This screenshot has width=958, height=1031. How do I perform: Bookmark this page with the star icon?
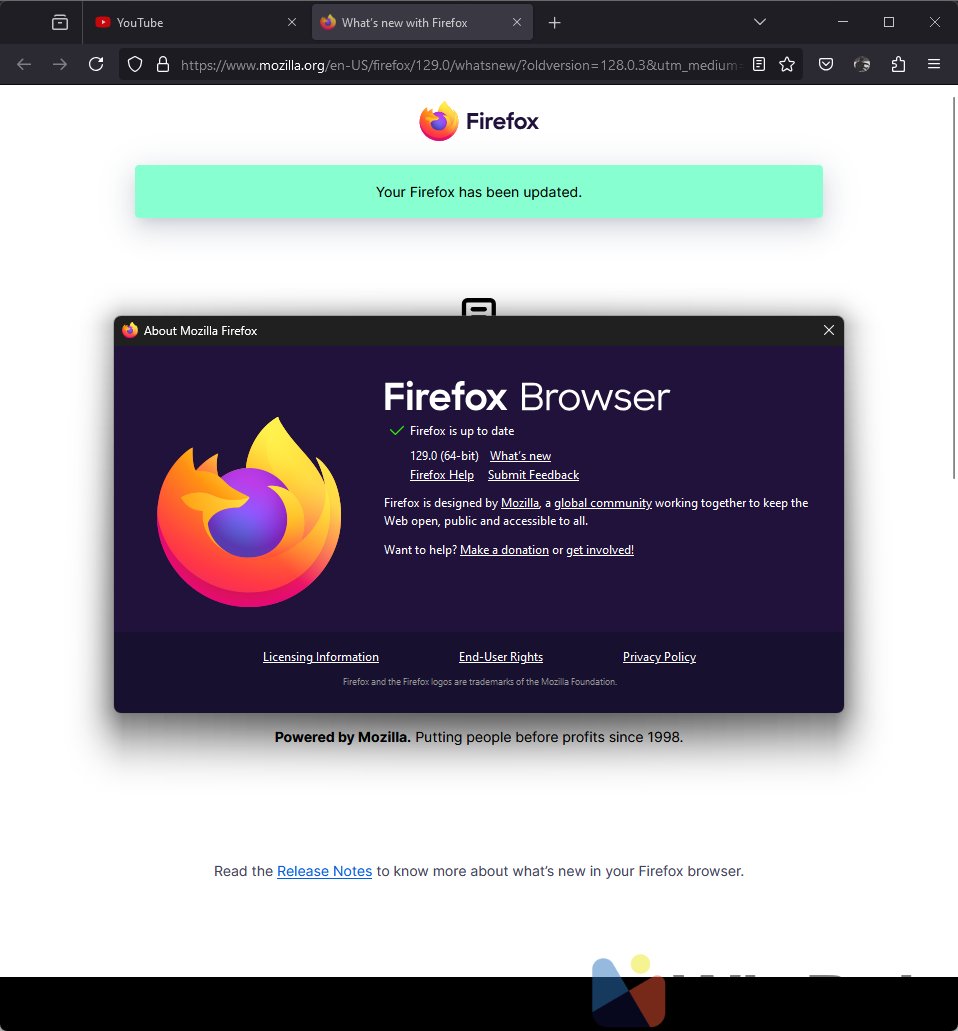(x=787, y=64)
